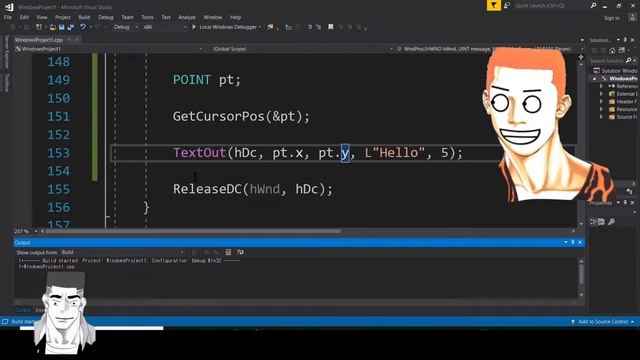Click the account avatar icon
Image resolution: width=640 pixels, height=360 pixels.
[633, 17]
